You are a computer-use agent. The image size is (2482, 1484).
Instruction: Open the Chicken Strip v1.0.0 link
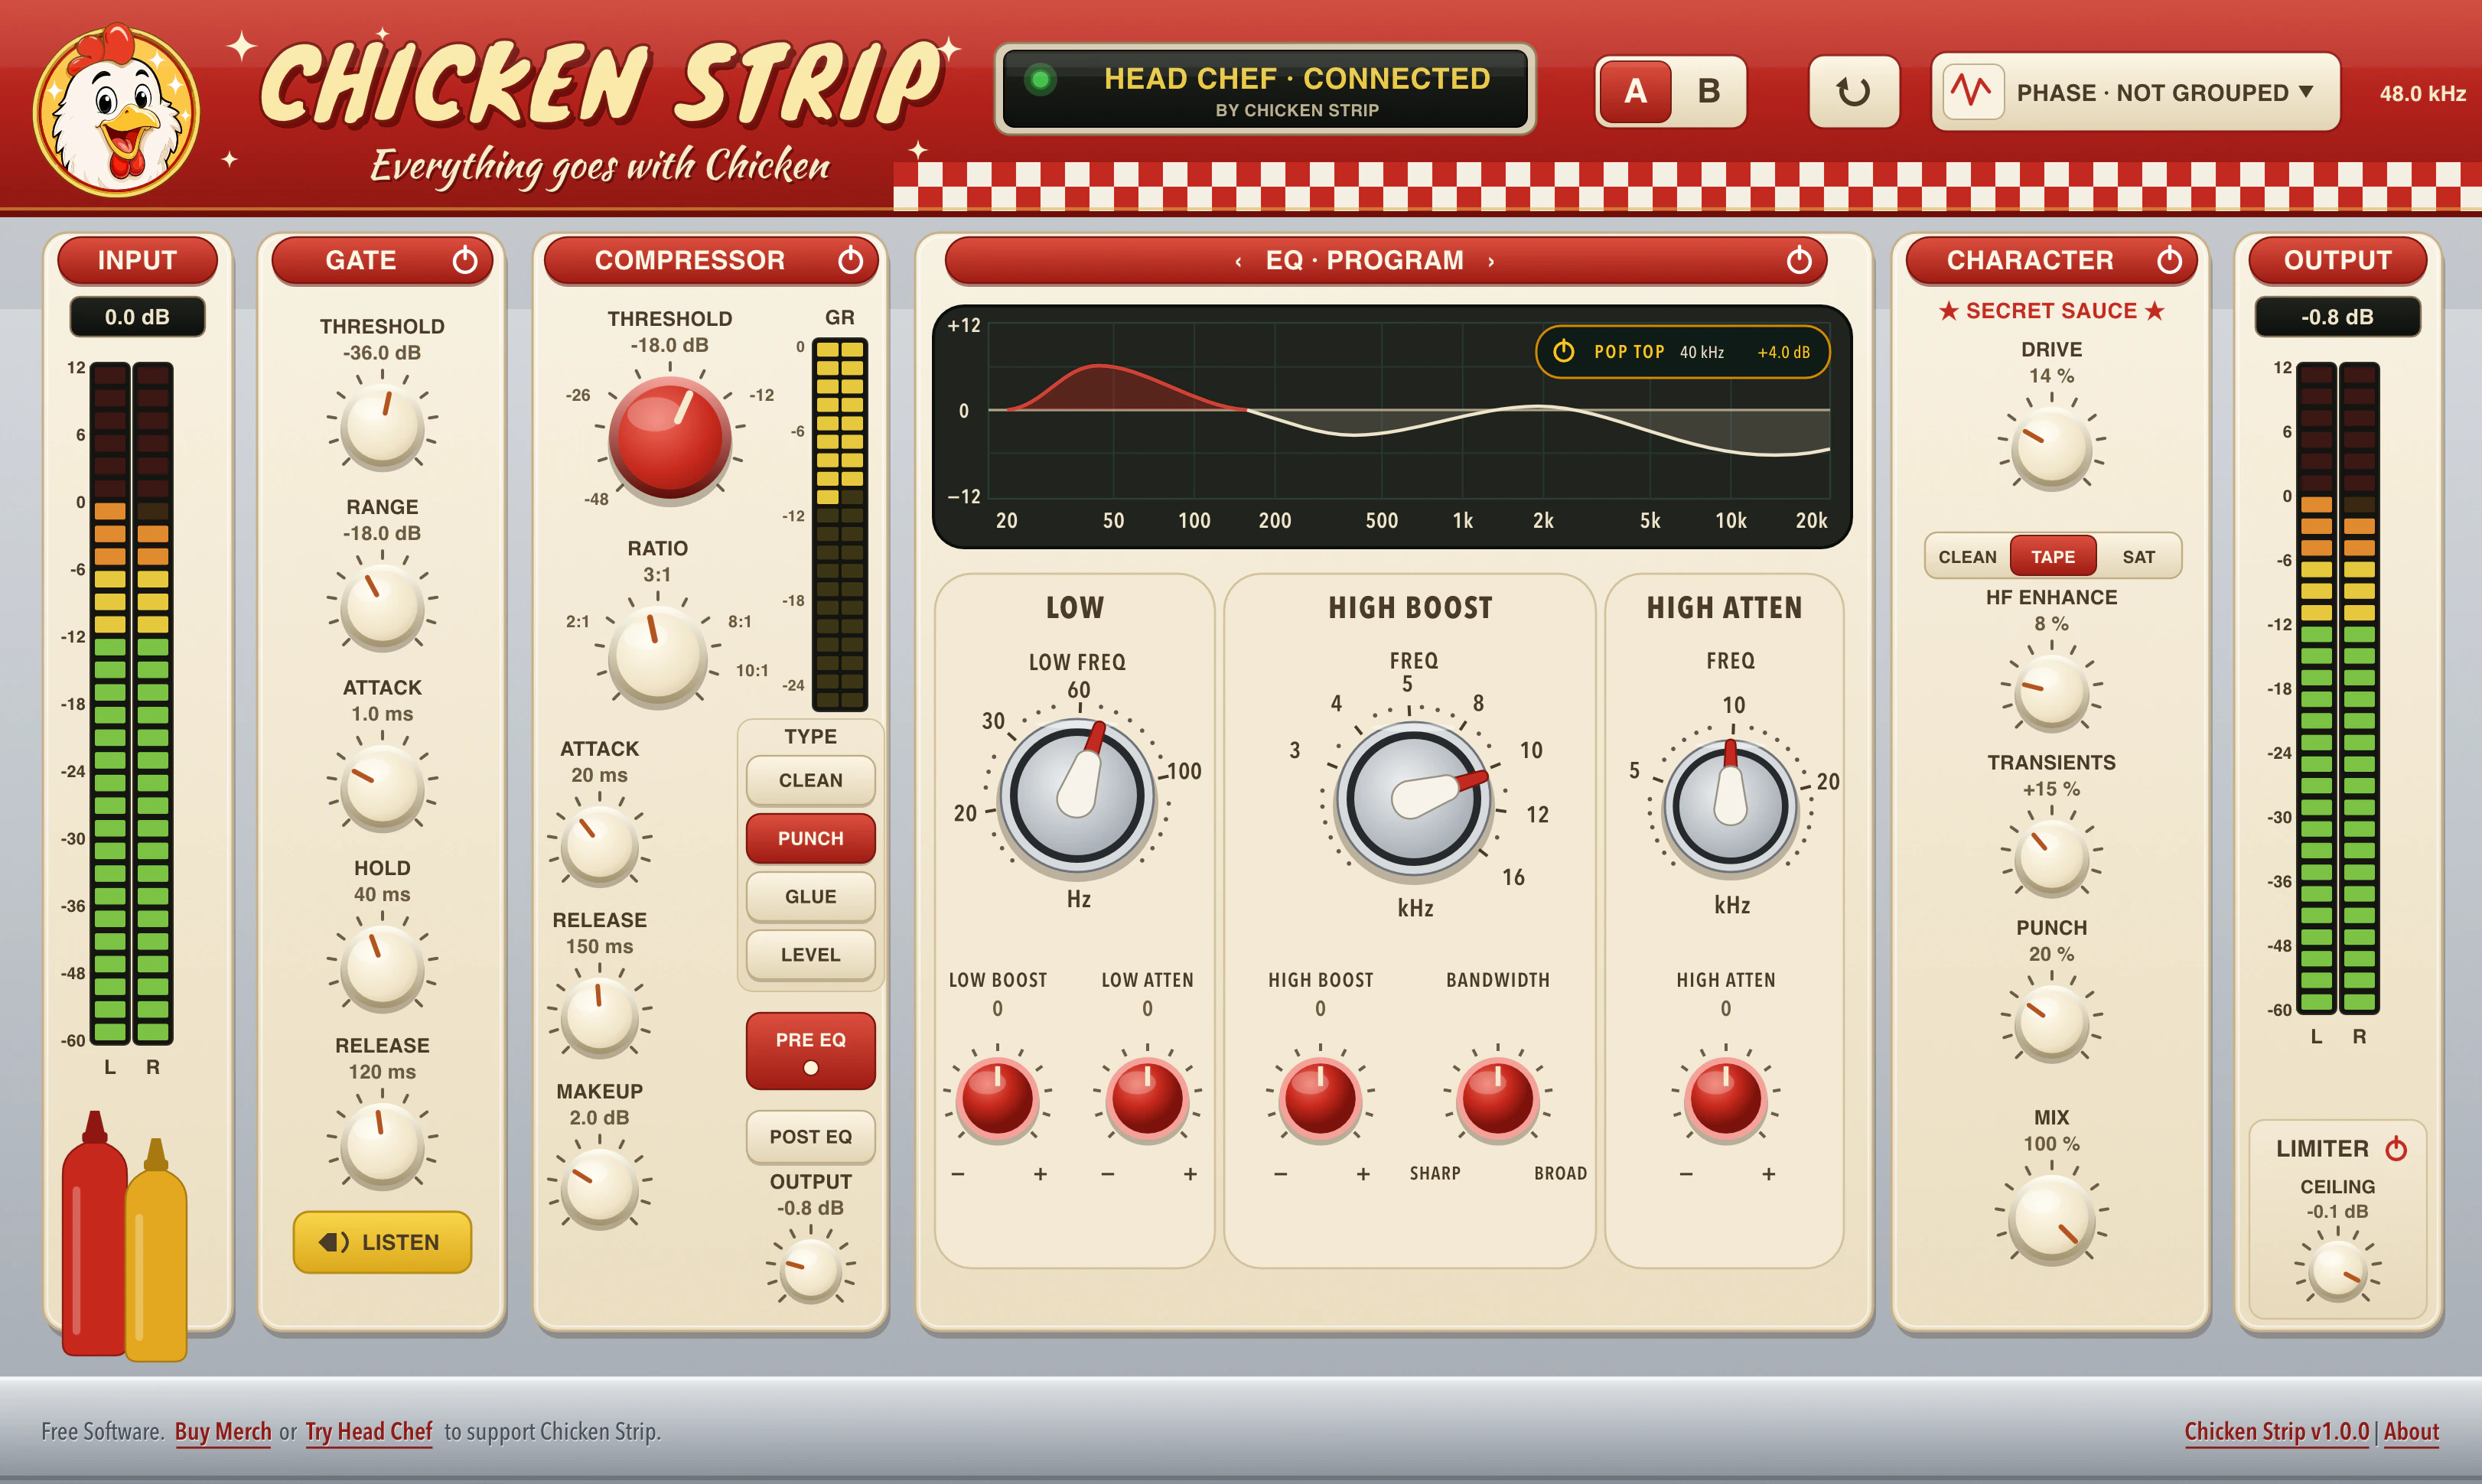(x=2276, y=1431)
